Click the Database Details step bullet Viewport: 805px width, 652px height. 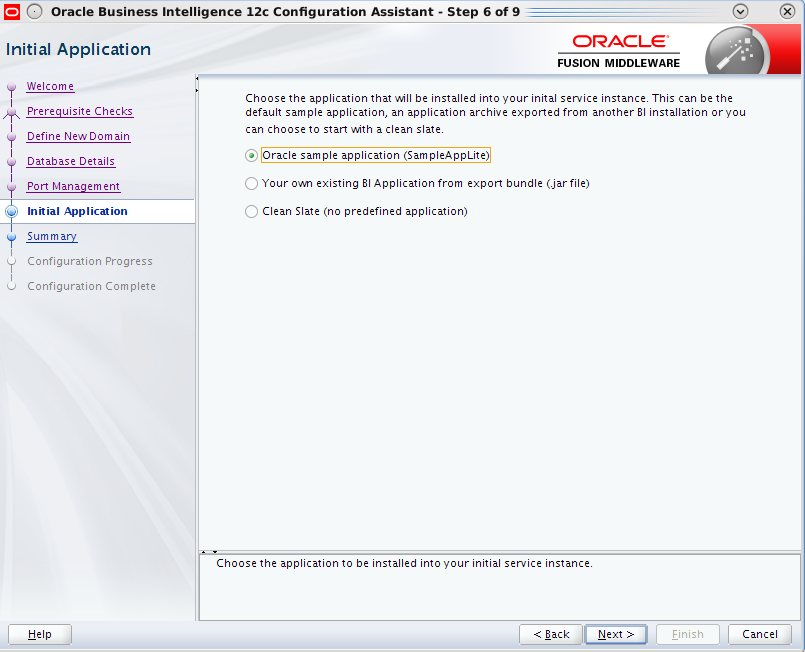tap(11, 162)
